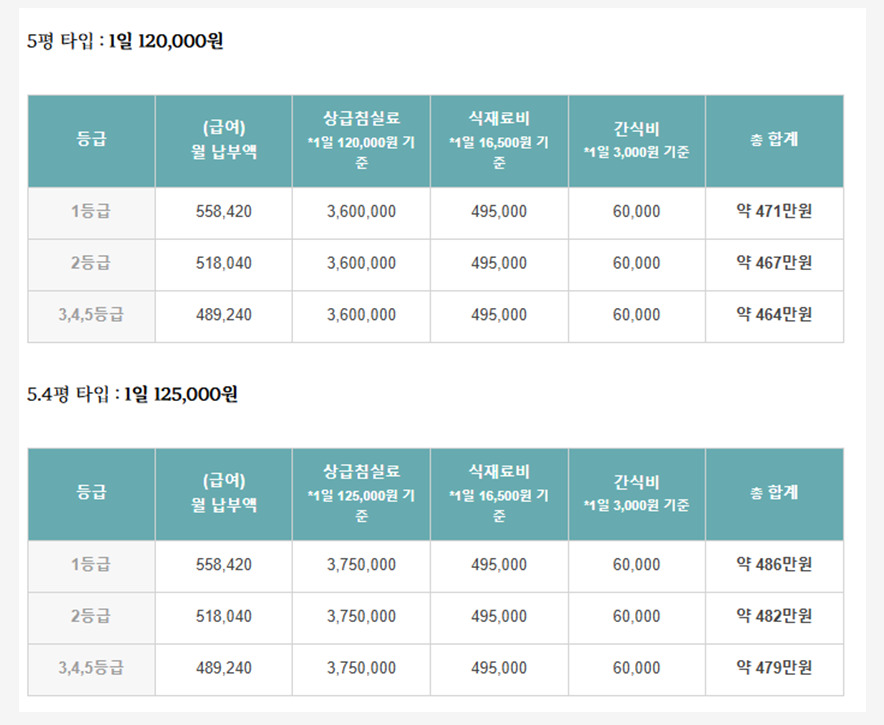The height and width of the screenshot is (725, 884).
Task: Click the '5.4평 타입 : 1일 125,000원' heading
Action: click(x=132, y=394)
